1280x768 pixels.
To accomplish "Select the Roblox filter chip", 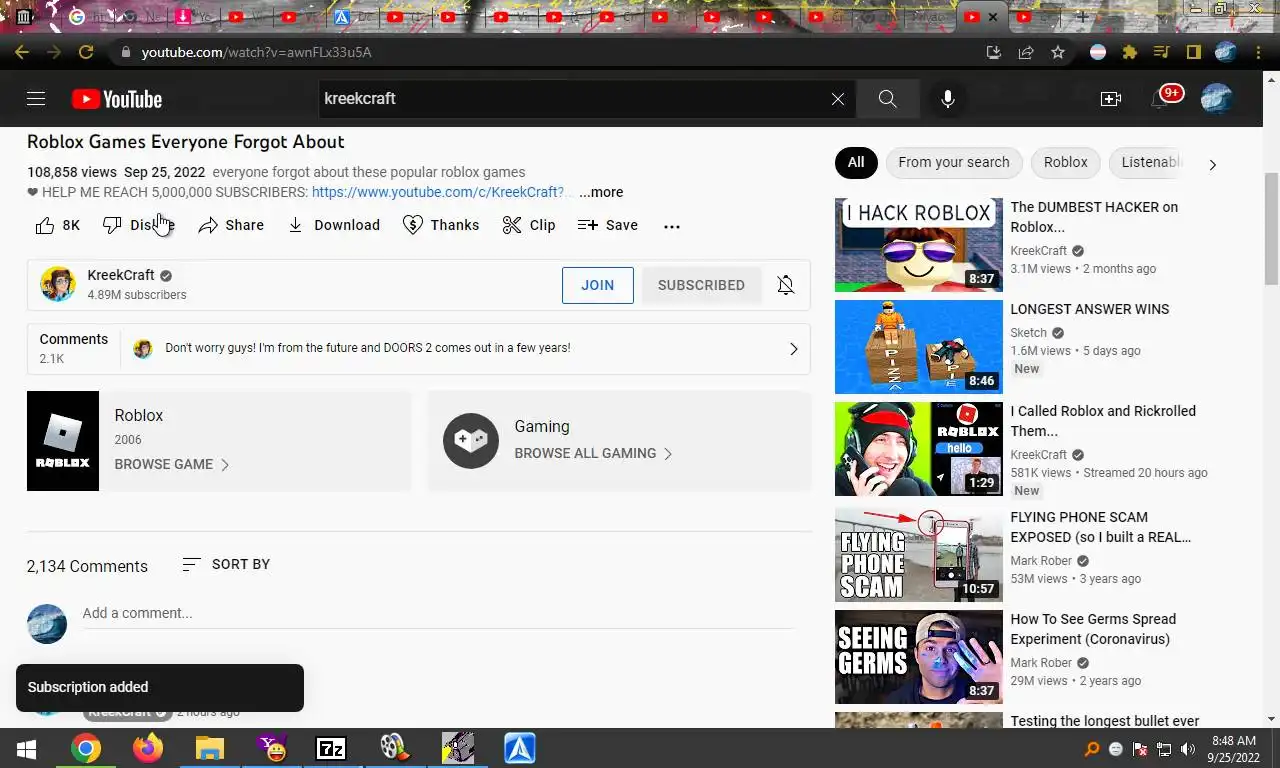I will 1065,162.
